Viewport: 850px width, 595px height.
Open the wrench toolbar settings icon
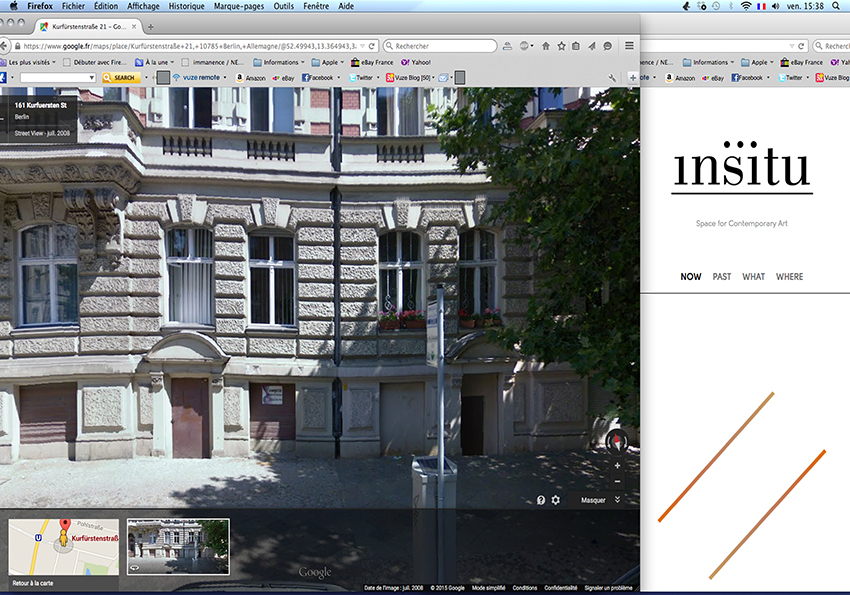click(613, 78)
